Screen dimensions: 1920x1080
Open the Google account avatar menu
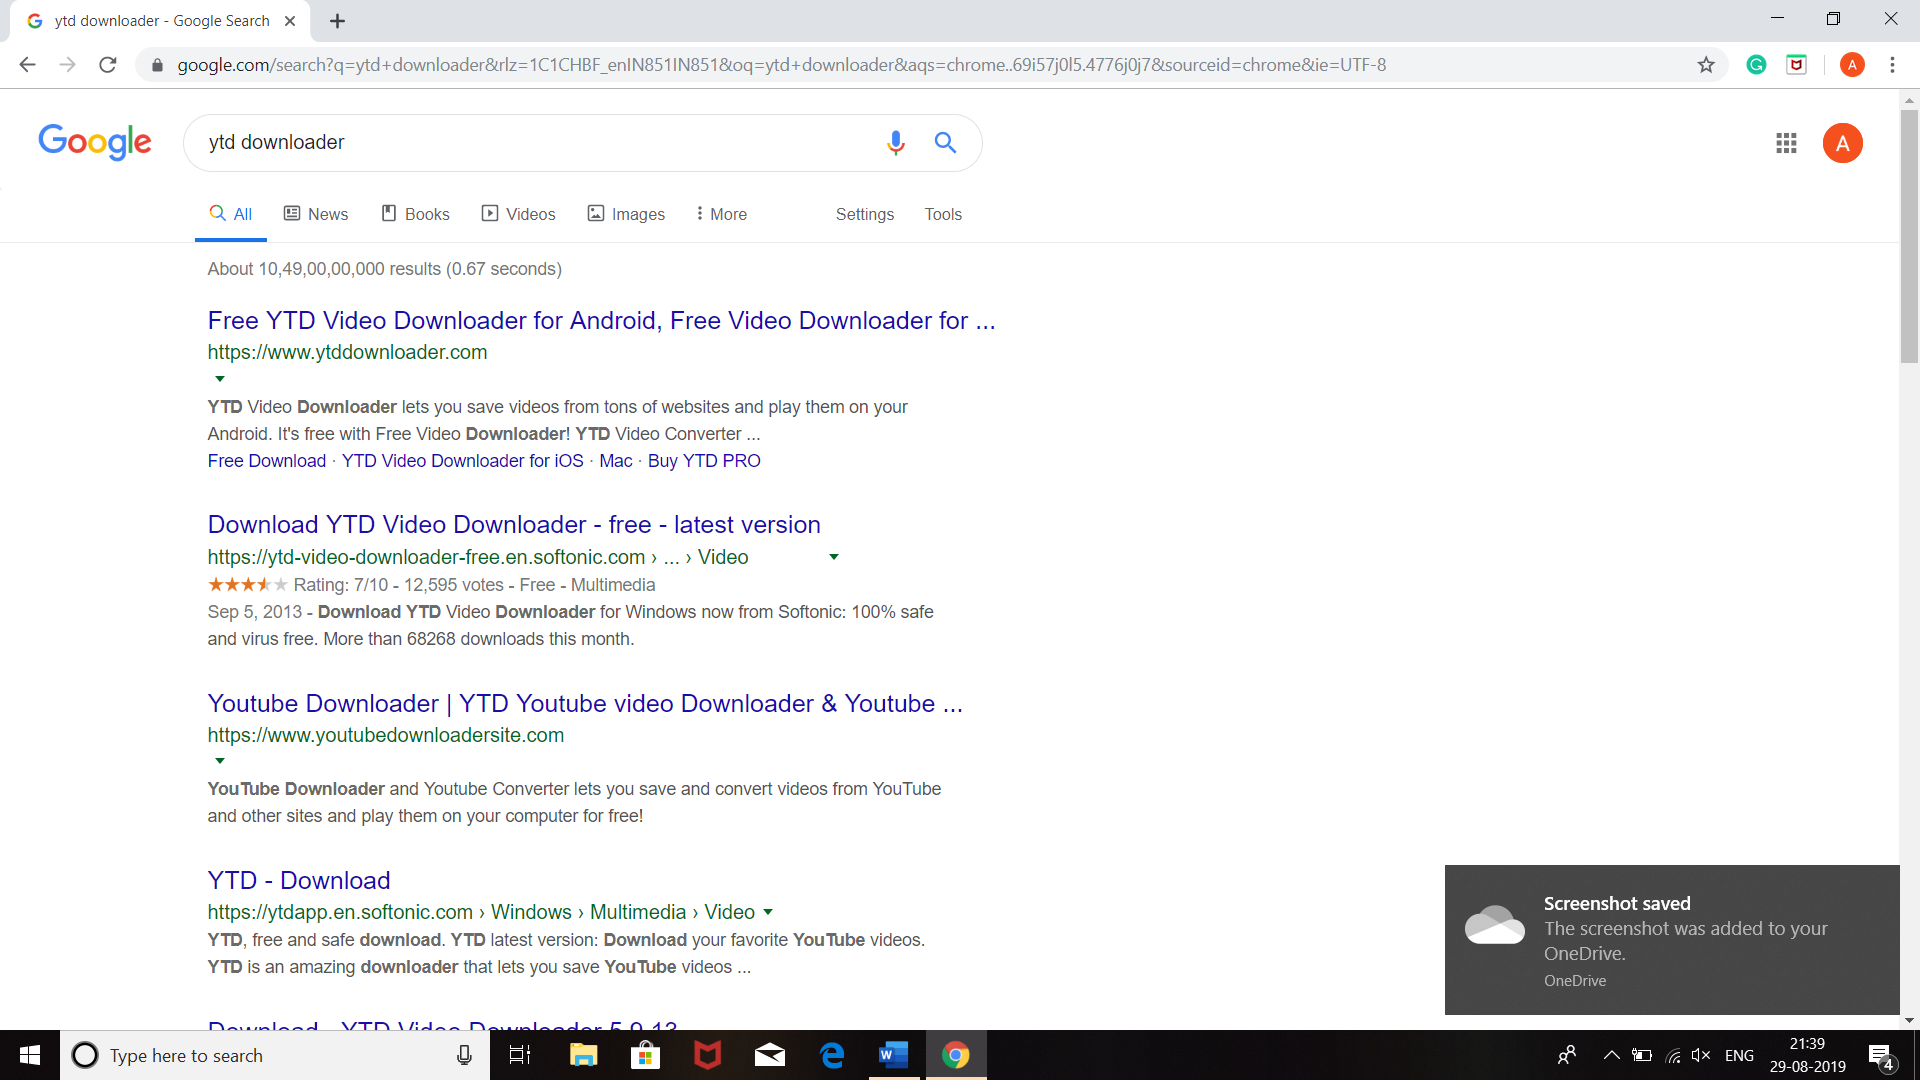coord(1843,143)
